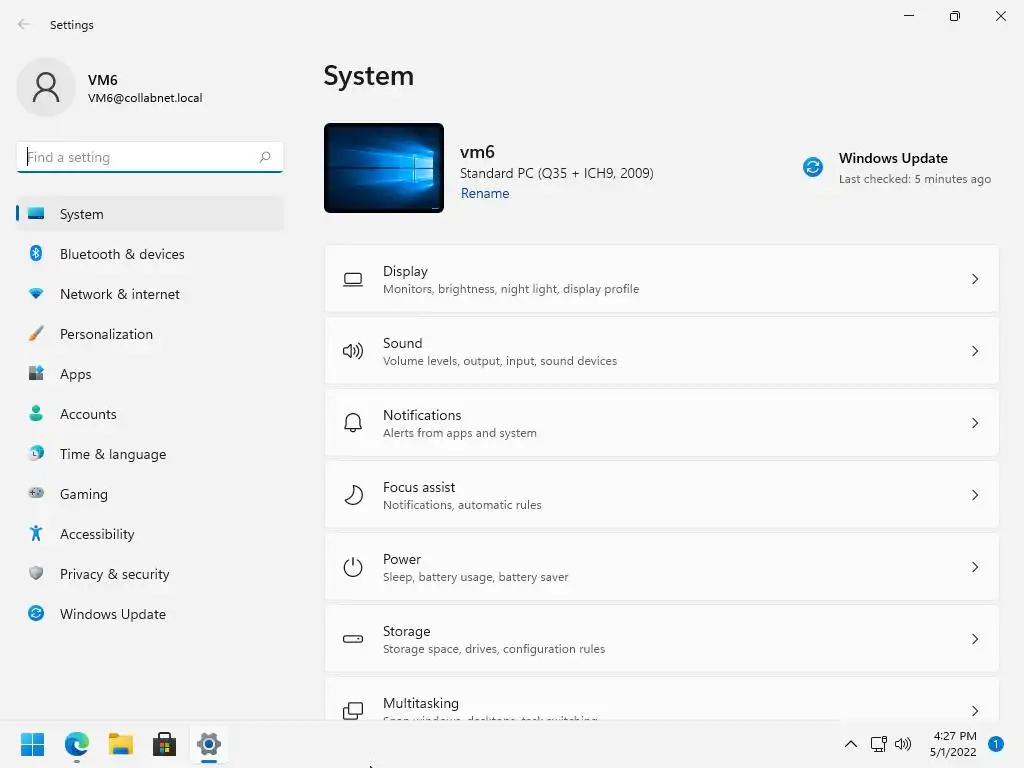
Task: Expand Multitasking with its chevron
Action: pyautogui.click(x=974, y=711)
